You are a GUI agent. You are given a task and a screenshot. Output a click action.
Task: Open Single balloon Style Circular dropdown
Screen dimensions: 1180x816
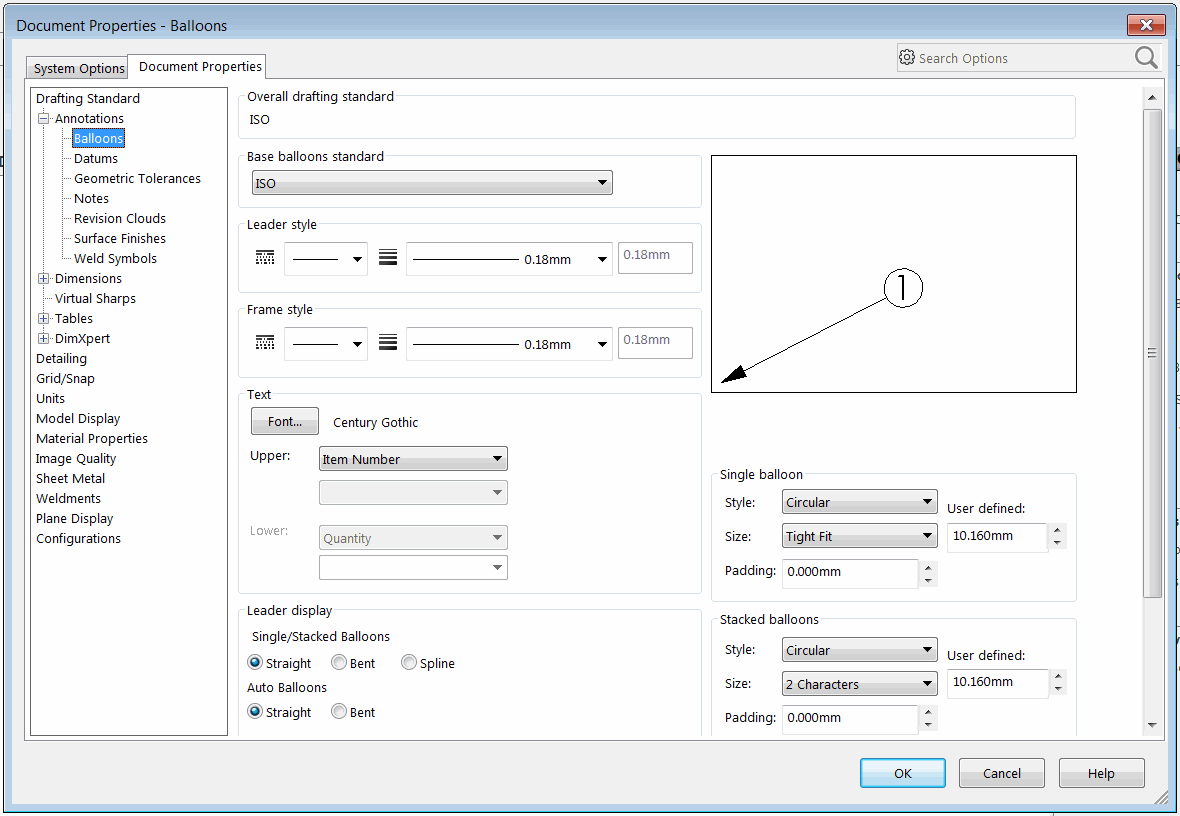click(x=859, y=502)
